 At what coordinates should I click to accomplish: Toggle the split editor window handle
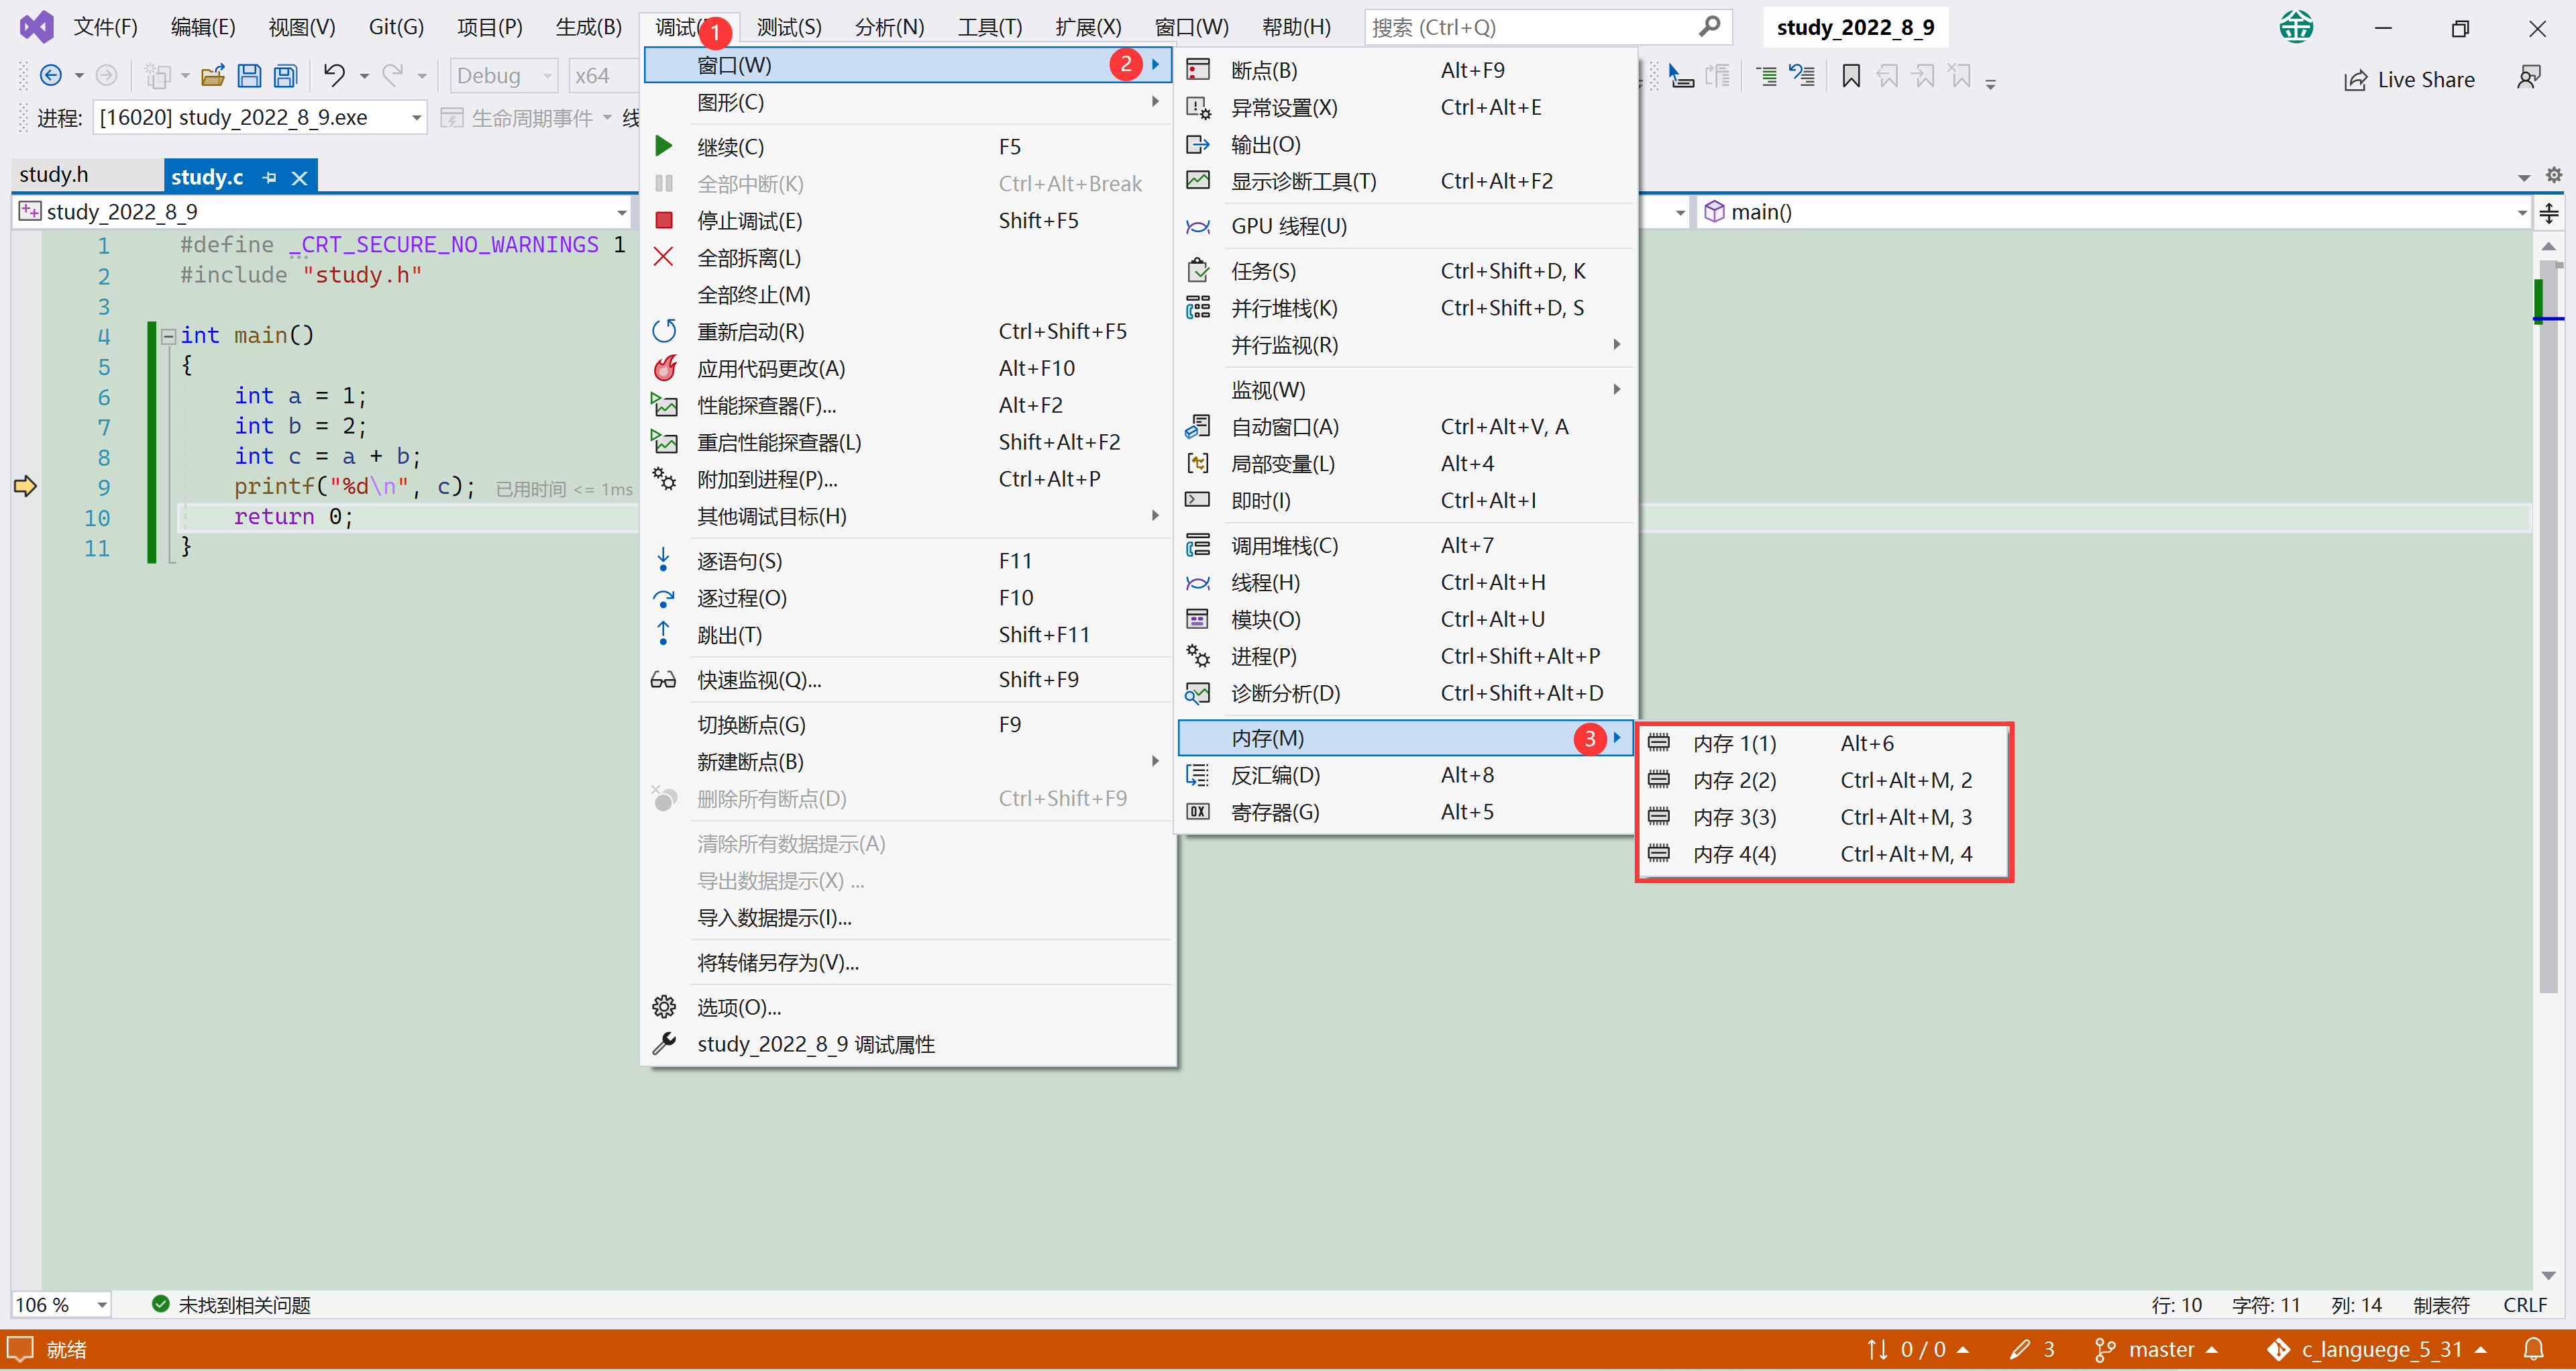pyautogui.click(x=2549, y=212)
